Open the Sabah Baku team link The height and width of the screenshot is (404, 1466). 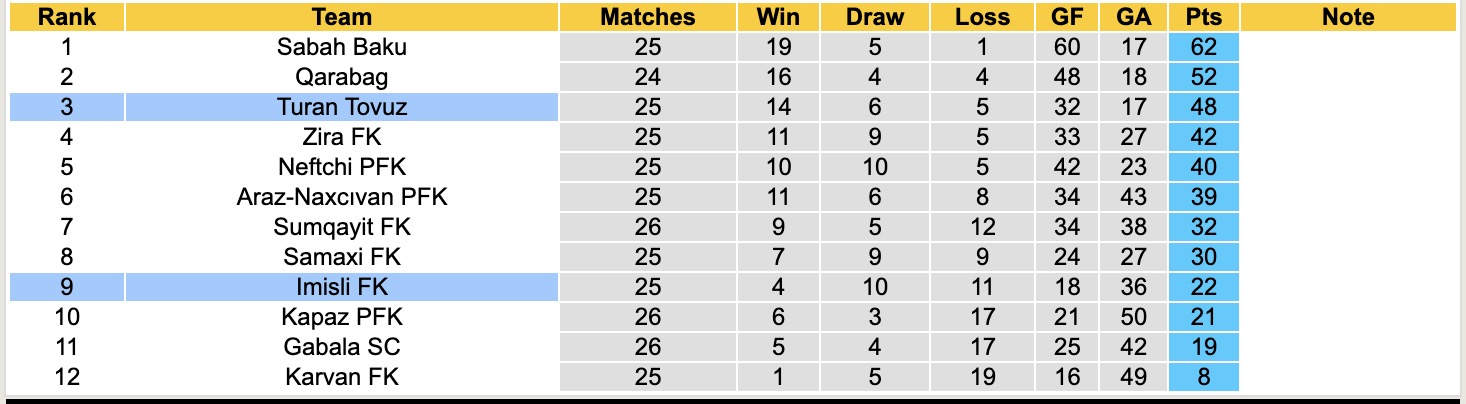point(342,47)
